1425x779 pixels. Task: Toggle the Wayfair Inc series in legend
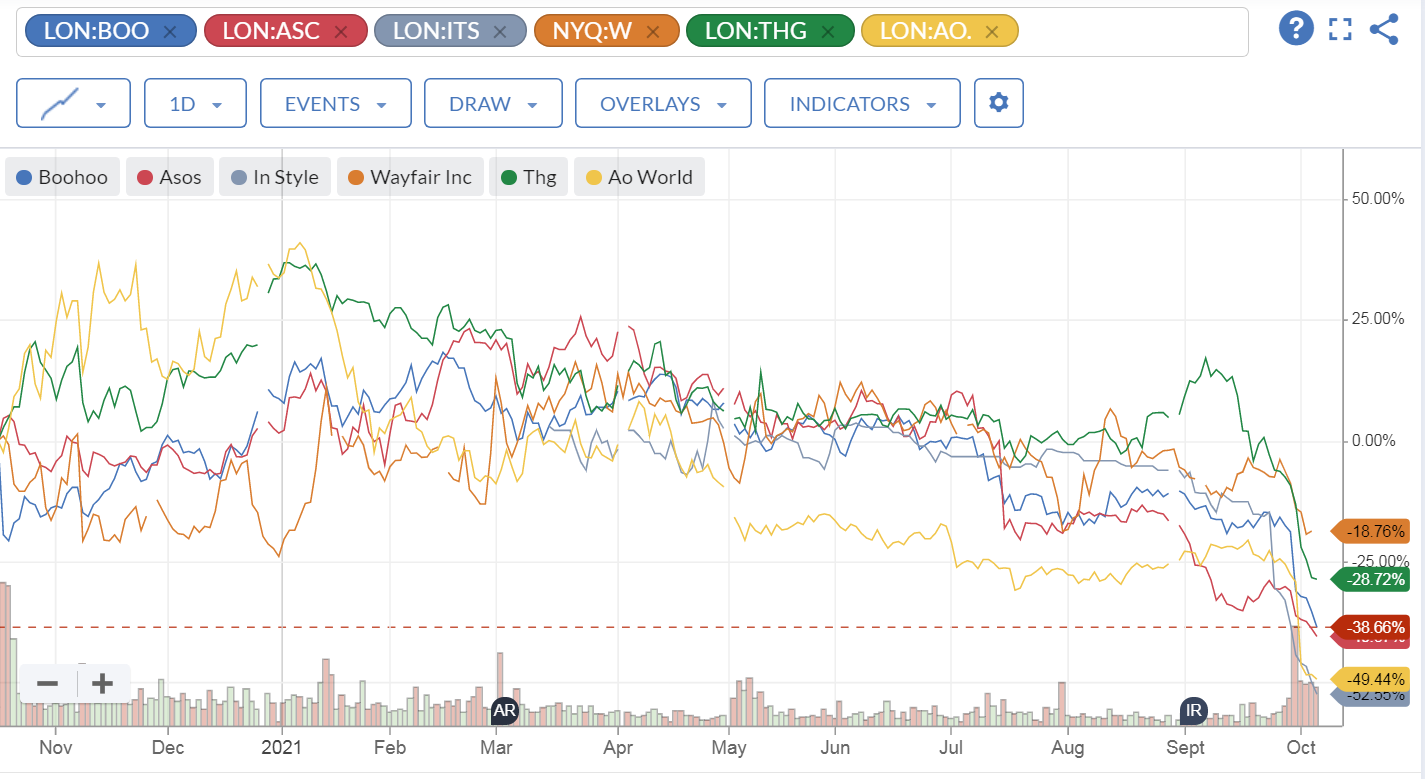(x=410, y=177)
